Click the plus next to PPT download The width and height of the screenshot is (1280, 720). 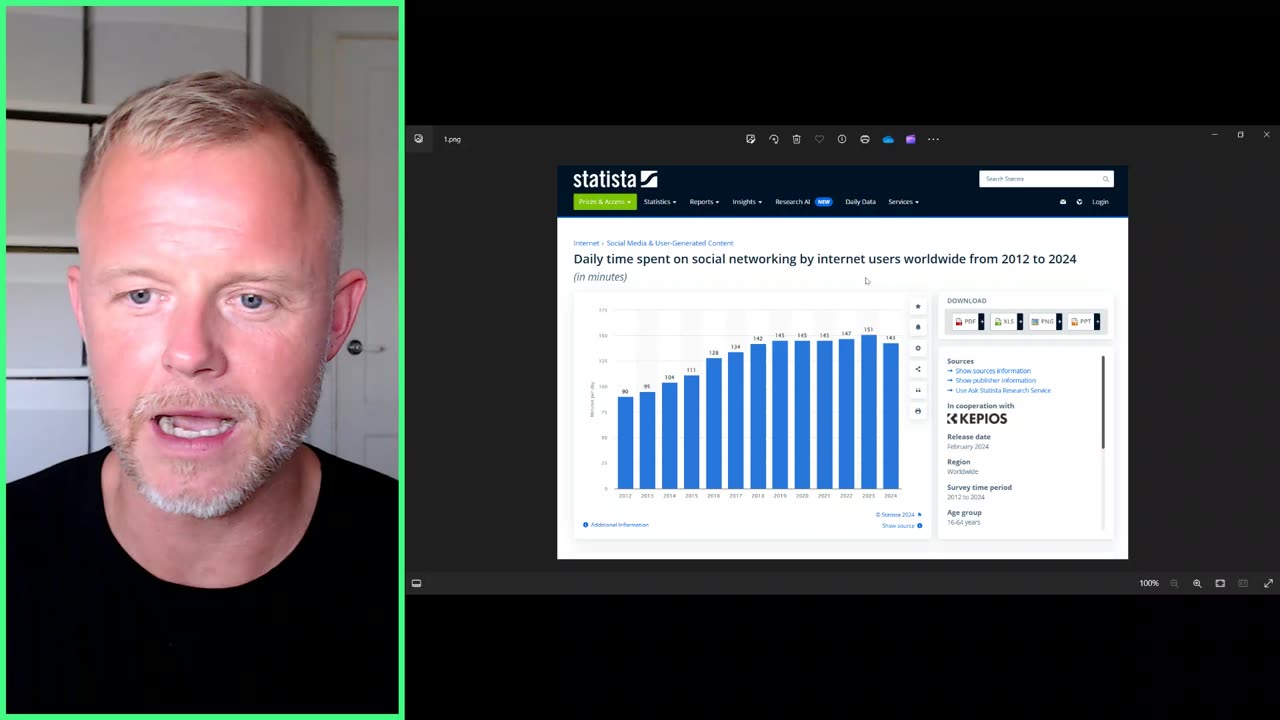[1097, 321]
